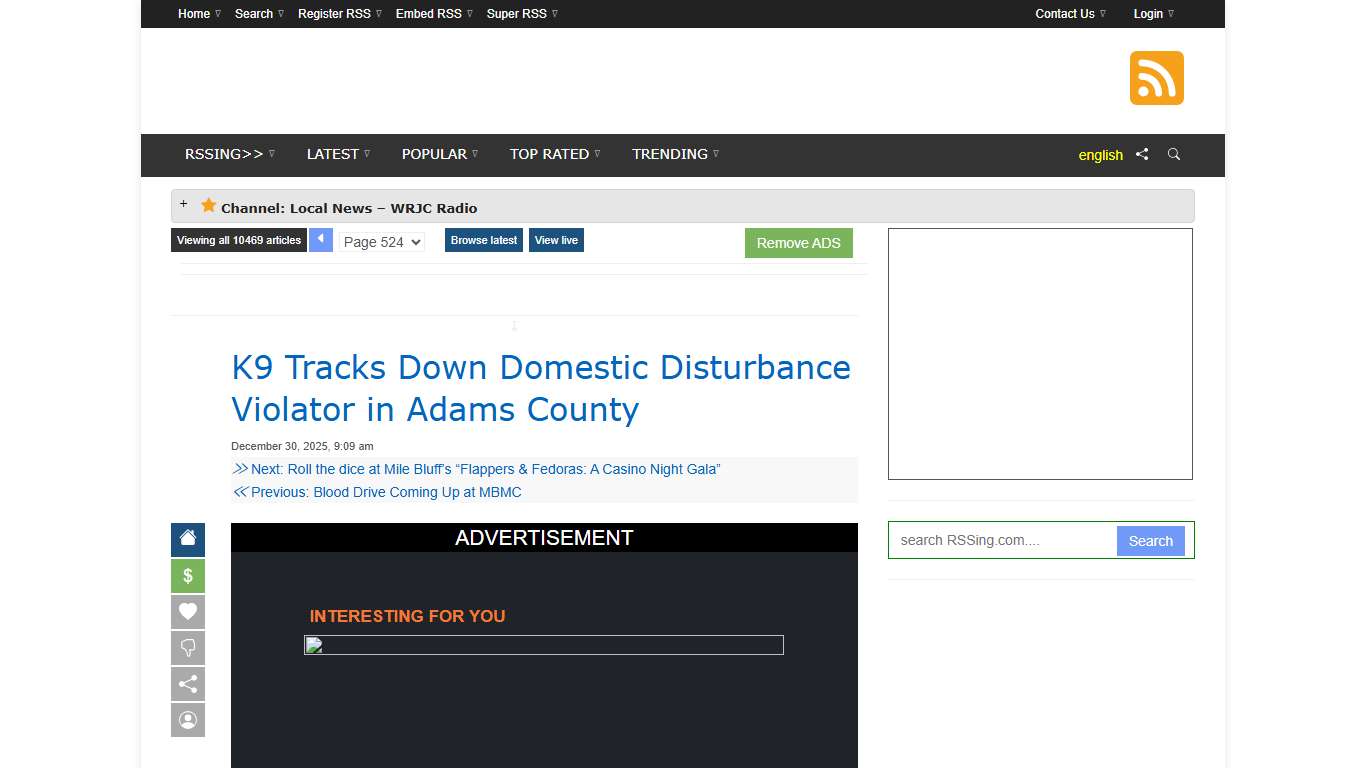The width and height of the screenshot is (1366, 768).
Task: Favorite the channel with star icon
Action: pos(208,205)
